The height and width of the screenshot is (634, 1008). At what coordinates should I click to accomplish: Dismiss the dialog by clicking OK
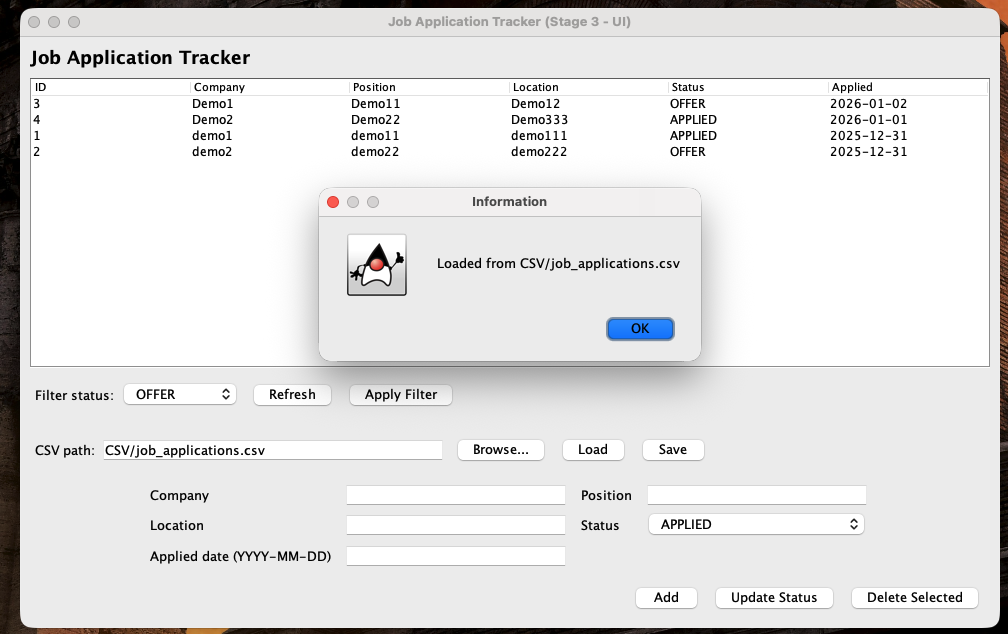point(639,328)
